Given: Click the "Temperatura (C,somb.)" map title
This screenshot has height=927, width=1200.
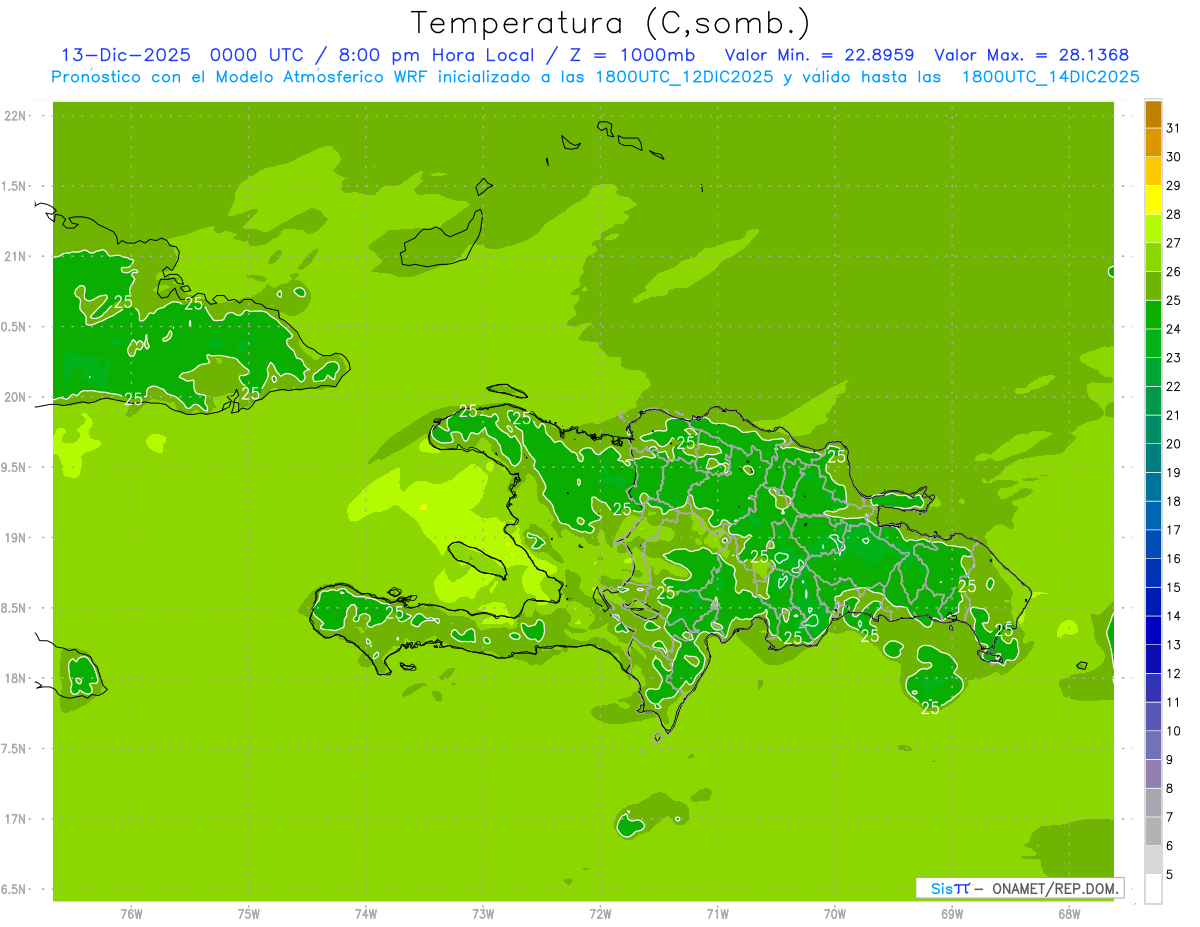Looking at the screenshot, I should [610, 24].
